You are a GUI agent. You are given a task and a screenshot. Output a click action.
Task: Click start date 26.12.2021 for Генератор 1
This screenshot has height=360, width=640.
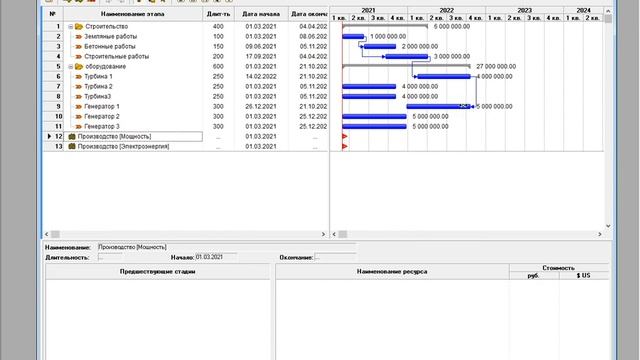261,107
